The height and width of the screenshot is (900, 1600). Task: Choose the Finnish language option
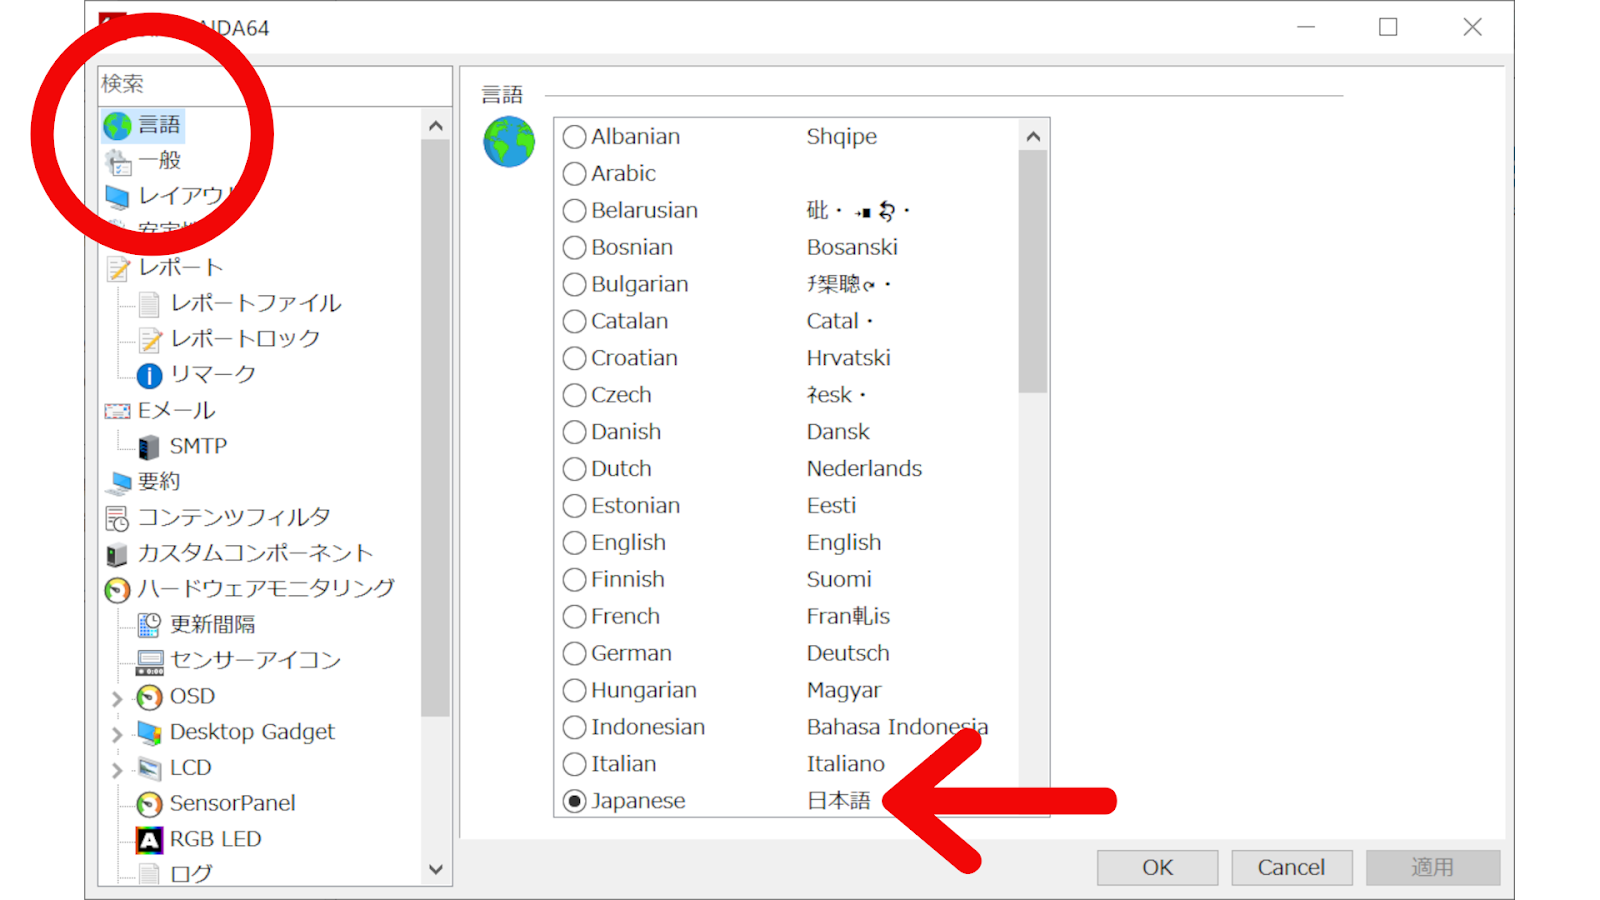pos(574,581)
